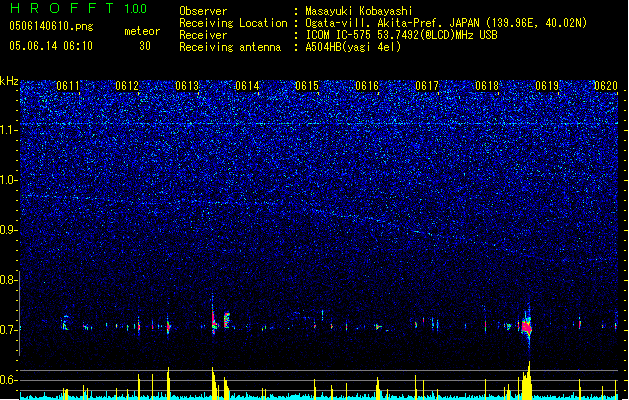Click the meteor label
This screenshot has width=629, height=400.
click(x=142, y=31)
